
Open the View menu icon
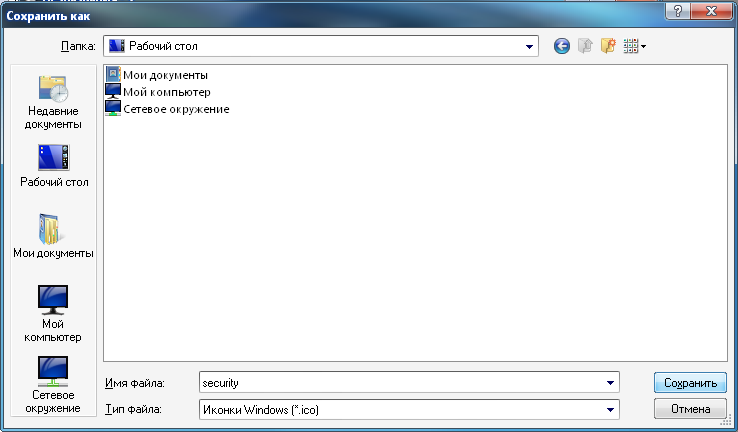[x=634, y=46]
